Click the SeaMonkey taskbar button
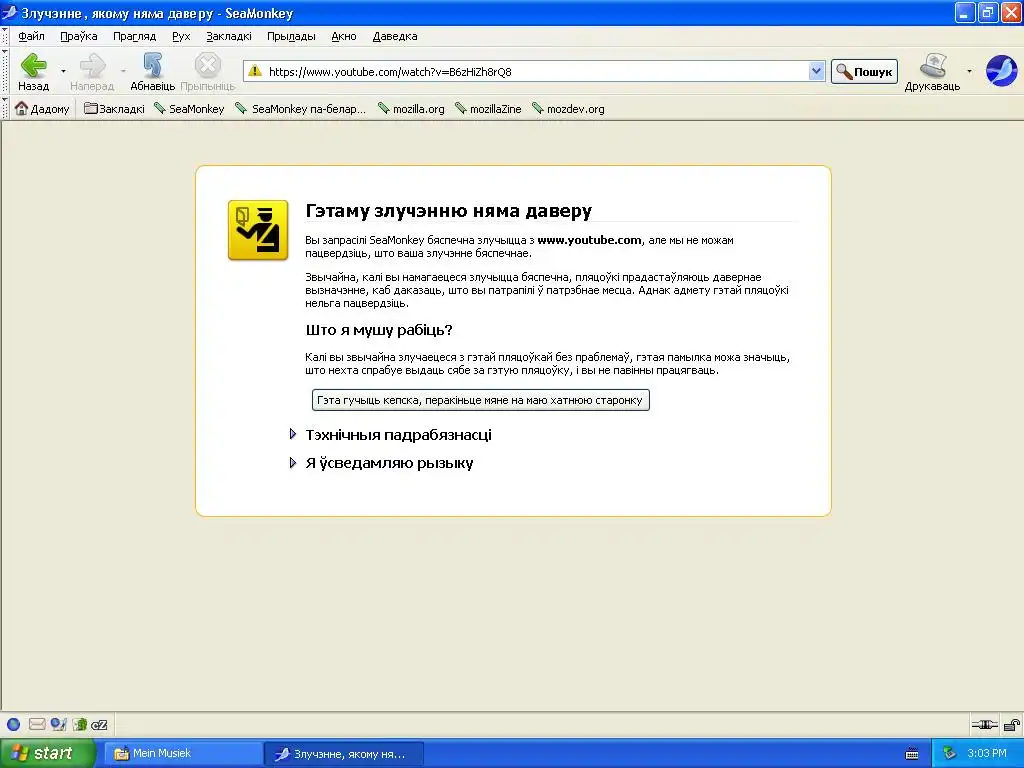 344,754
